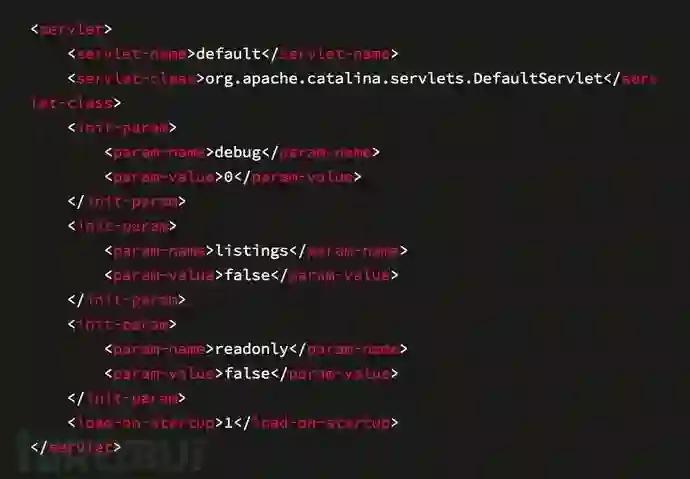Screen dimensions: 690x479
Task: Click the closing param-name tag after readonly
Action: point(349,349)
